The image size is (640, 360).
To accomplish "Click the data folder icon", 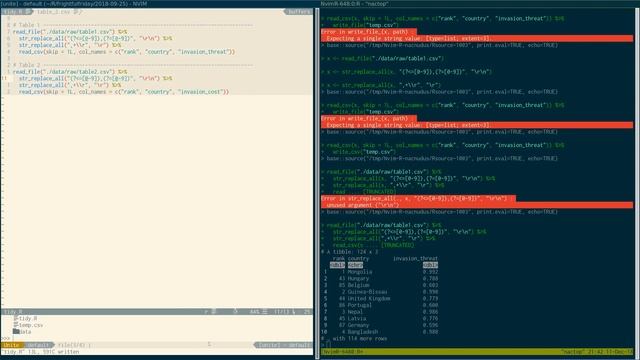I will tap(16, 331).
